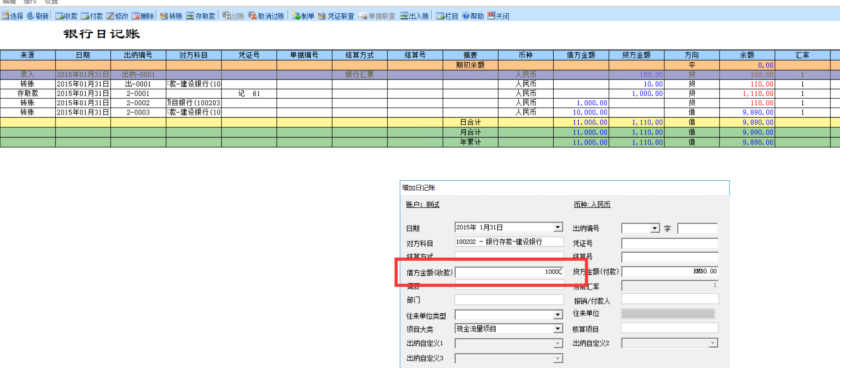This screenshot has height=368, width=841.
Task: Click 取消过账 in the toolbar
Action: click(267, 16)
